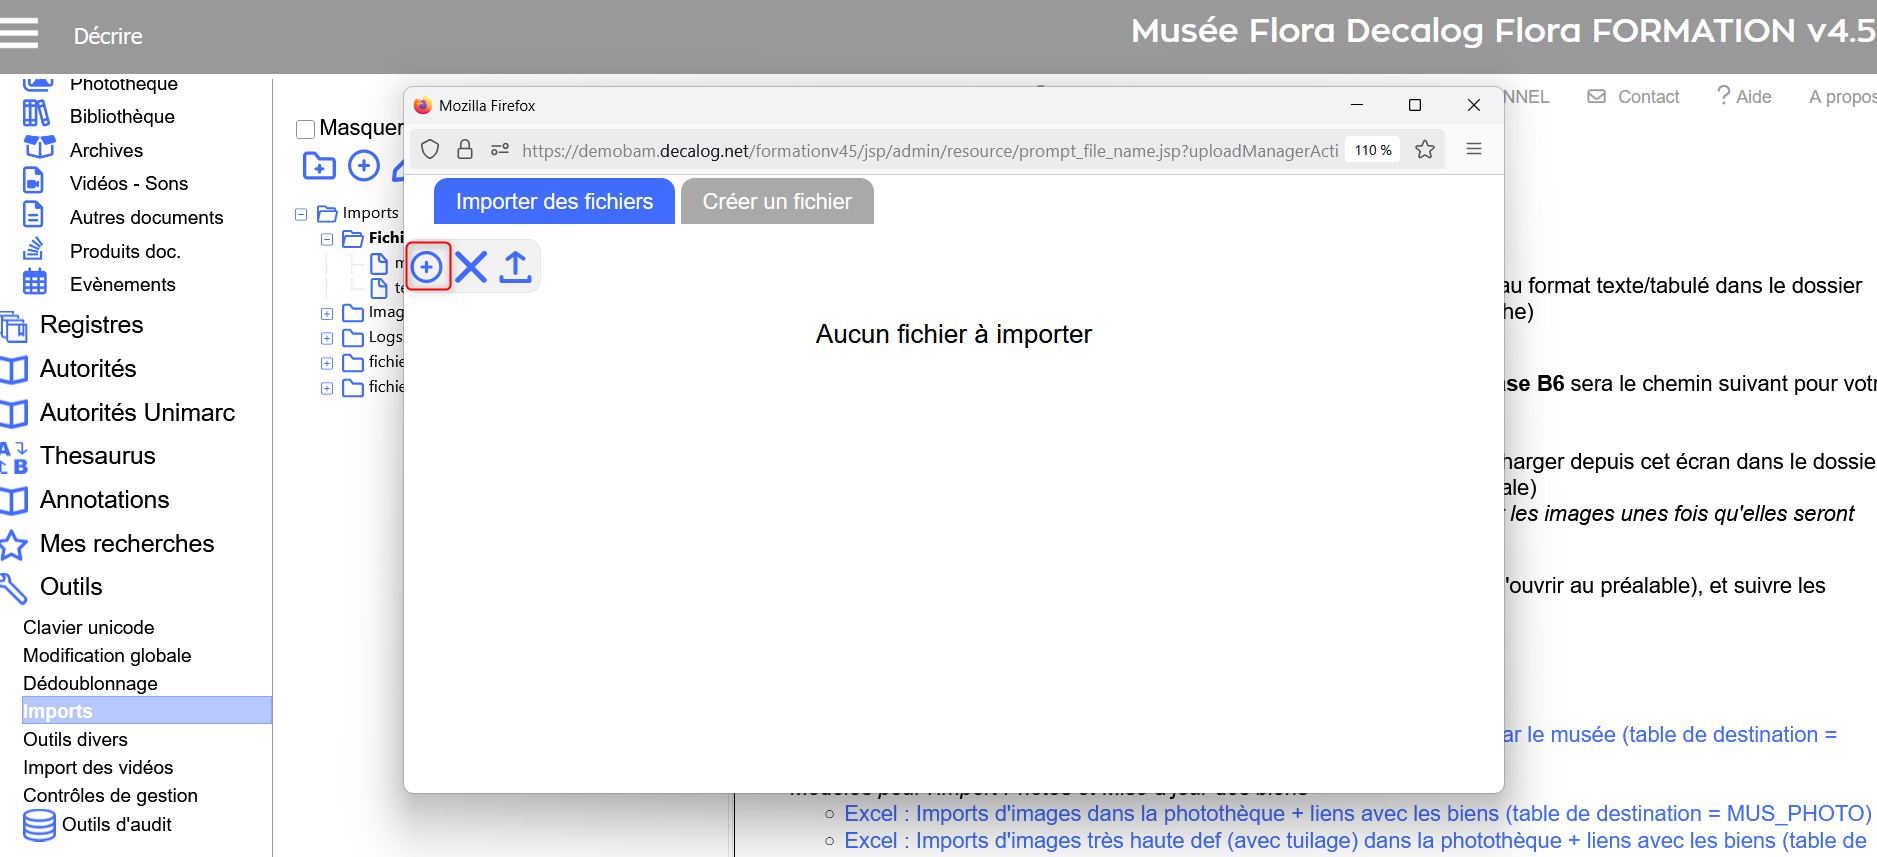Open the hamburger menu at top left

tap(19, 34)
